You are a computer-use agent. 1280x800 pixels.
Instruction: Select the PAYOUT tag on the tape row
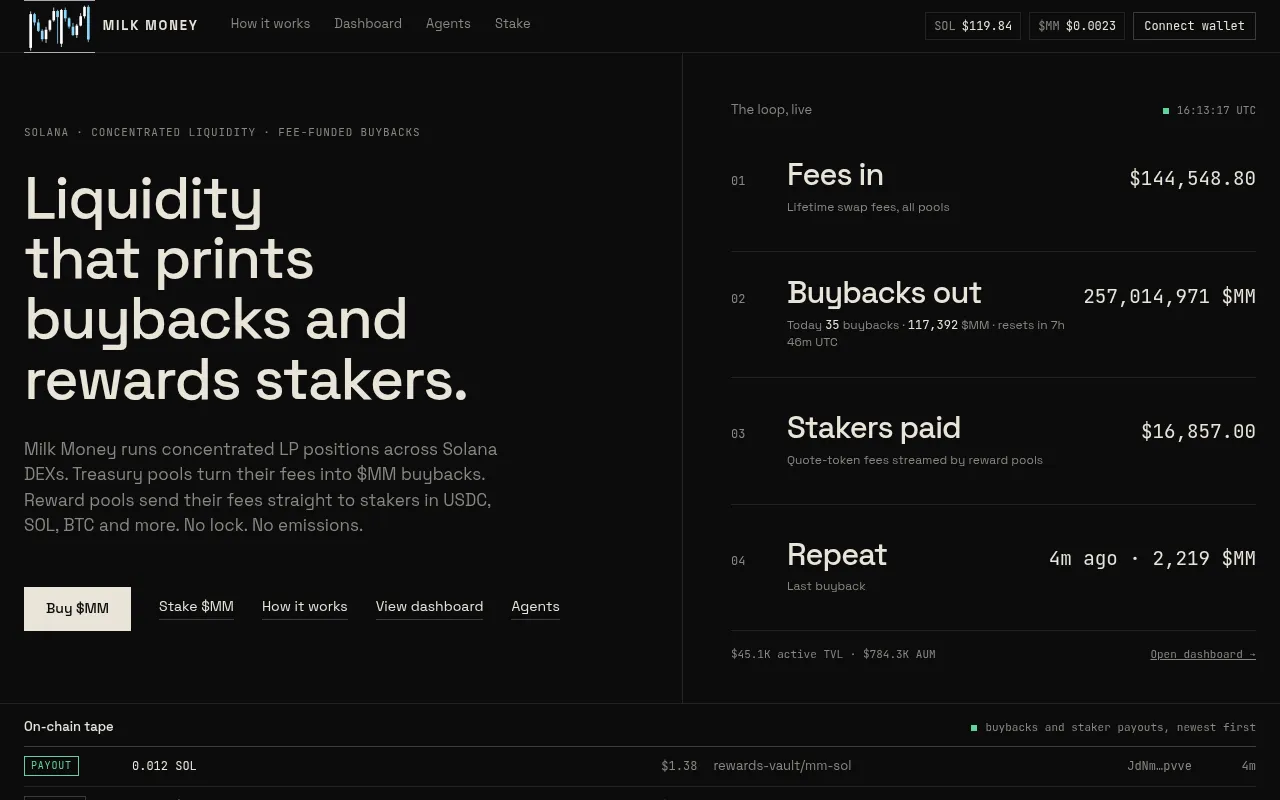click(51, 766)
